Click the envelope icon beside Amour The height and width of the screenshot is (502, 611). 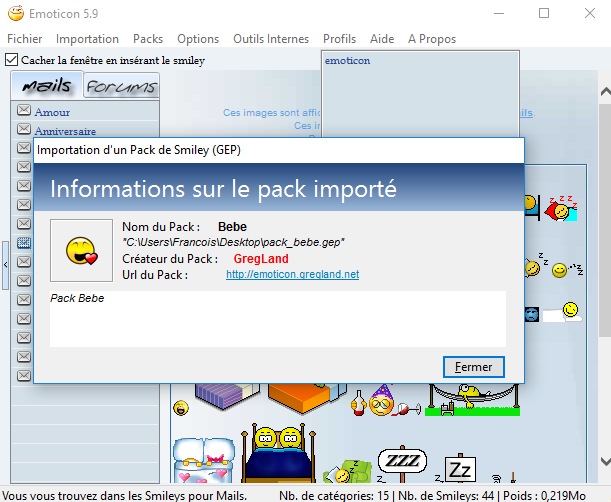[x=24, y=110]
